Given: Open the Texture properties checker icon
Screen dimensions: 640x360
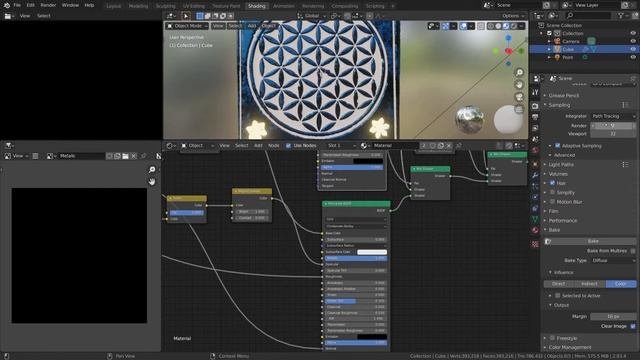Looking at the screenshot, I should coord(535,244).
